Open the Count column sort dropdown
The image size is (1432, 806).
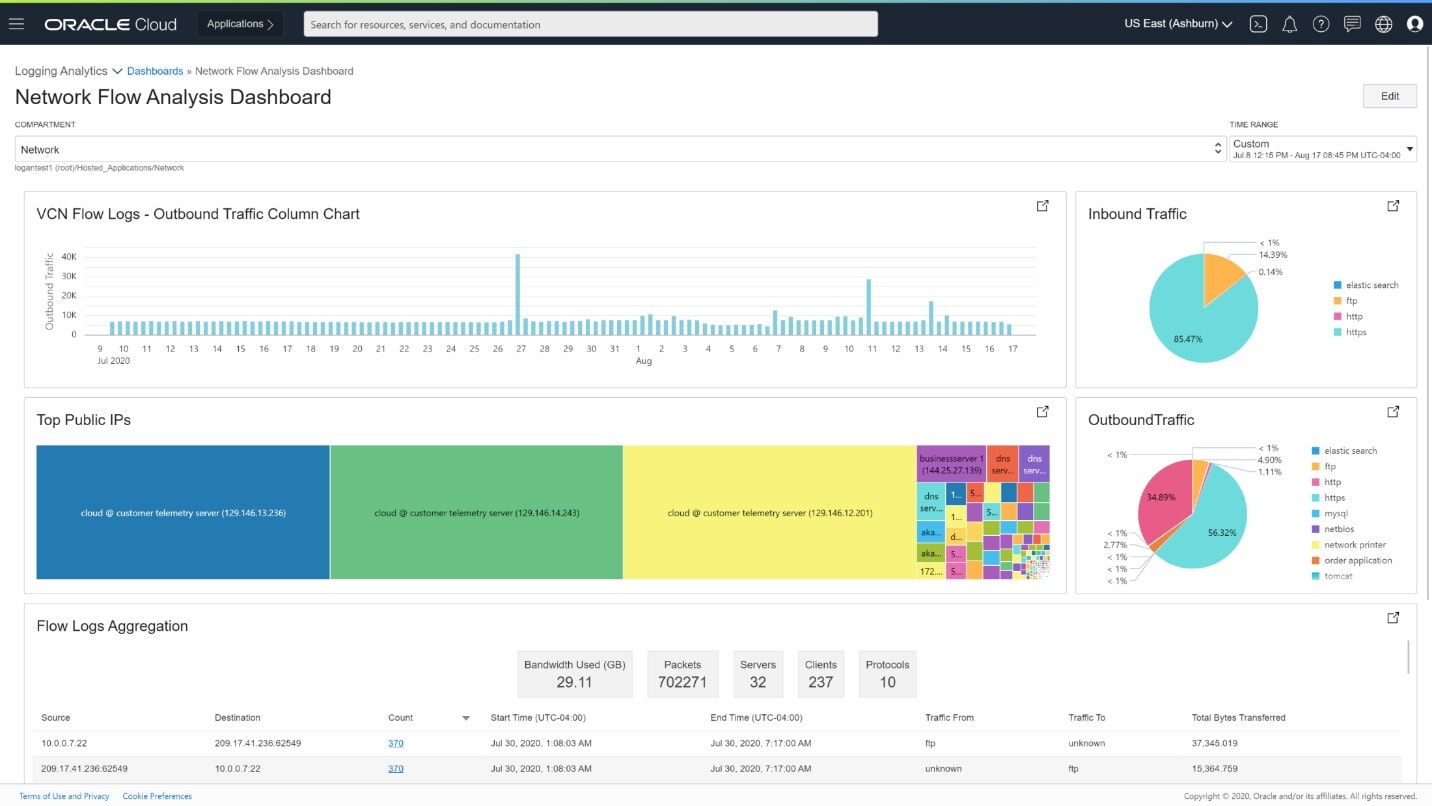[465, 717]
